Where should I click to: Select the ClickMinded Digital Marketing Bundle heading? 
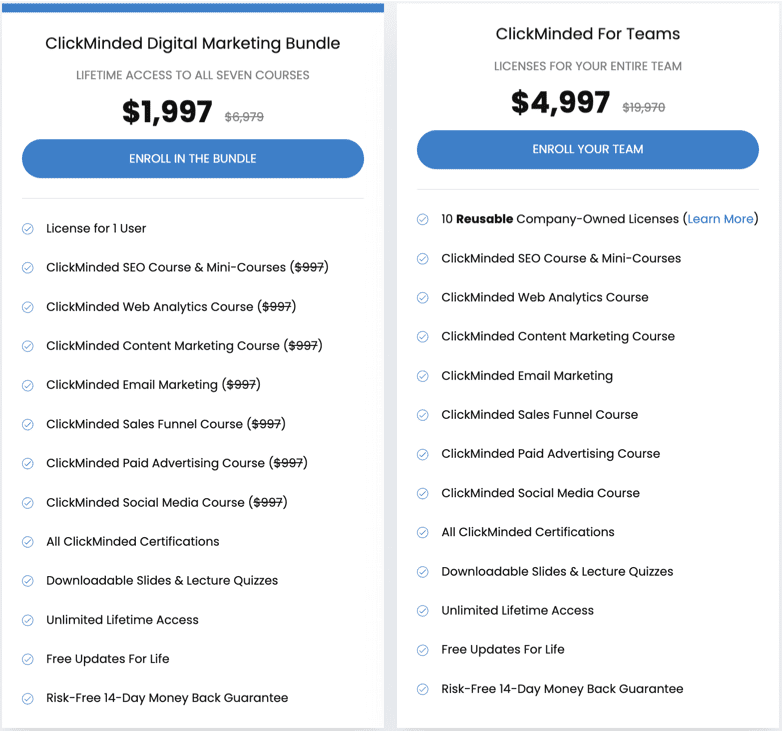pos(193,43)
